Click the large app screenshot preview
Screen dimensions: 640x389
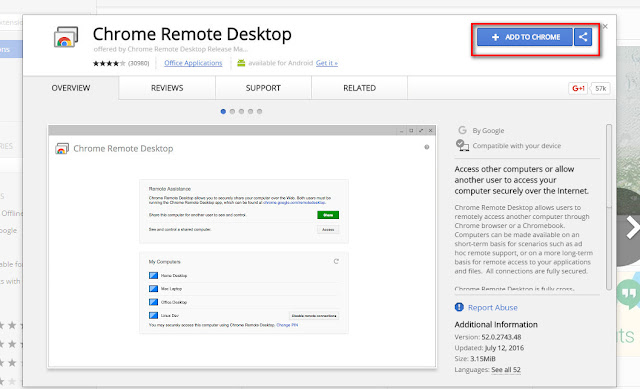(x=242, y=247)
